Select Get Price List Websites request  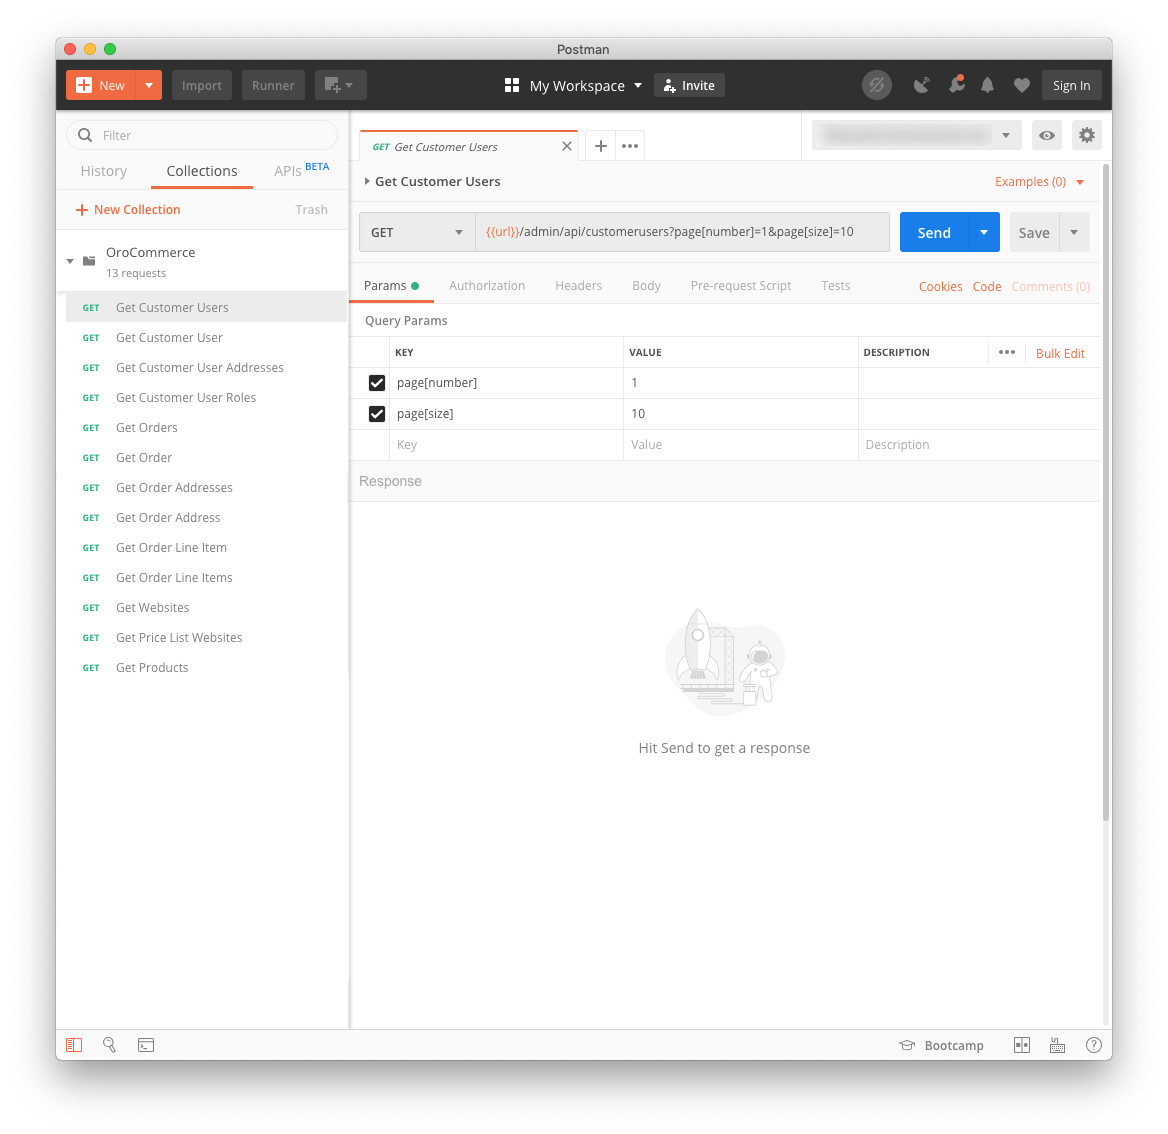(206, 637)
